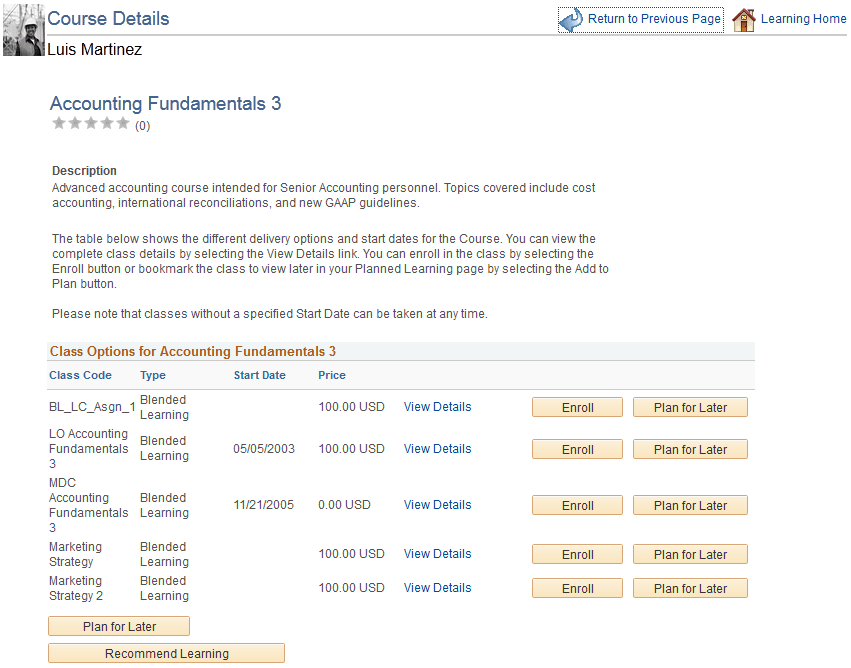Open the ratings count link
851x668 pixels.
pyautogui.click(x=142, y=125)
